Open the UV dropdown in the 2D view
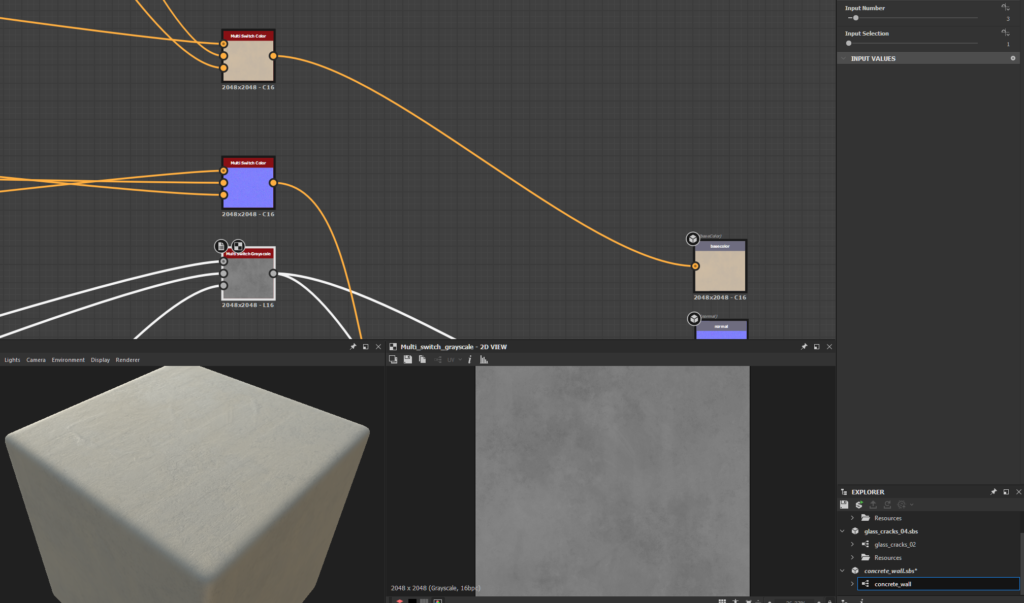 (x=454, y=360)
